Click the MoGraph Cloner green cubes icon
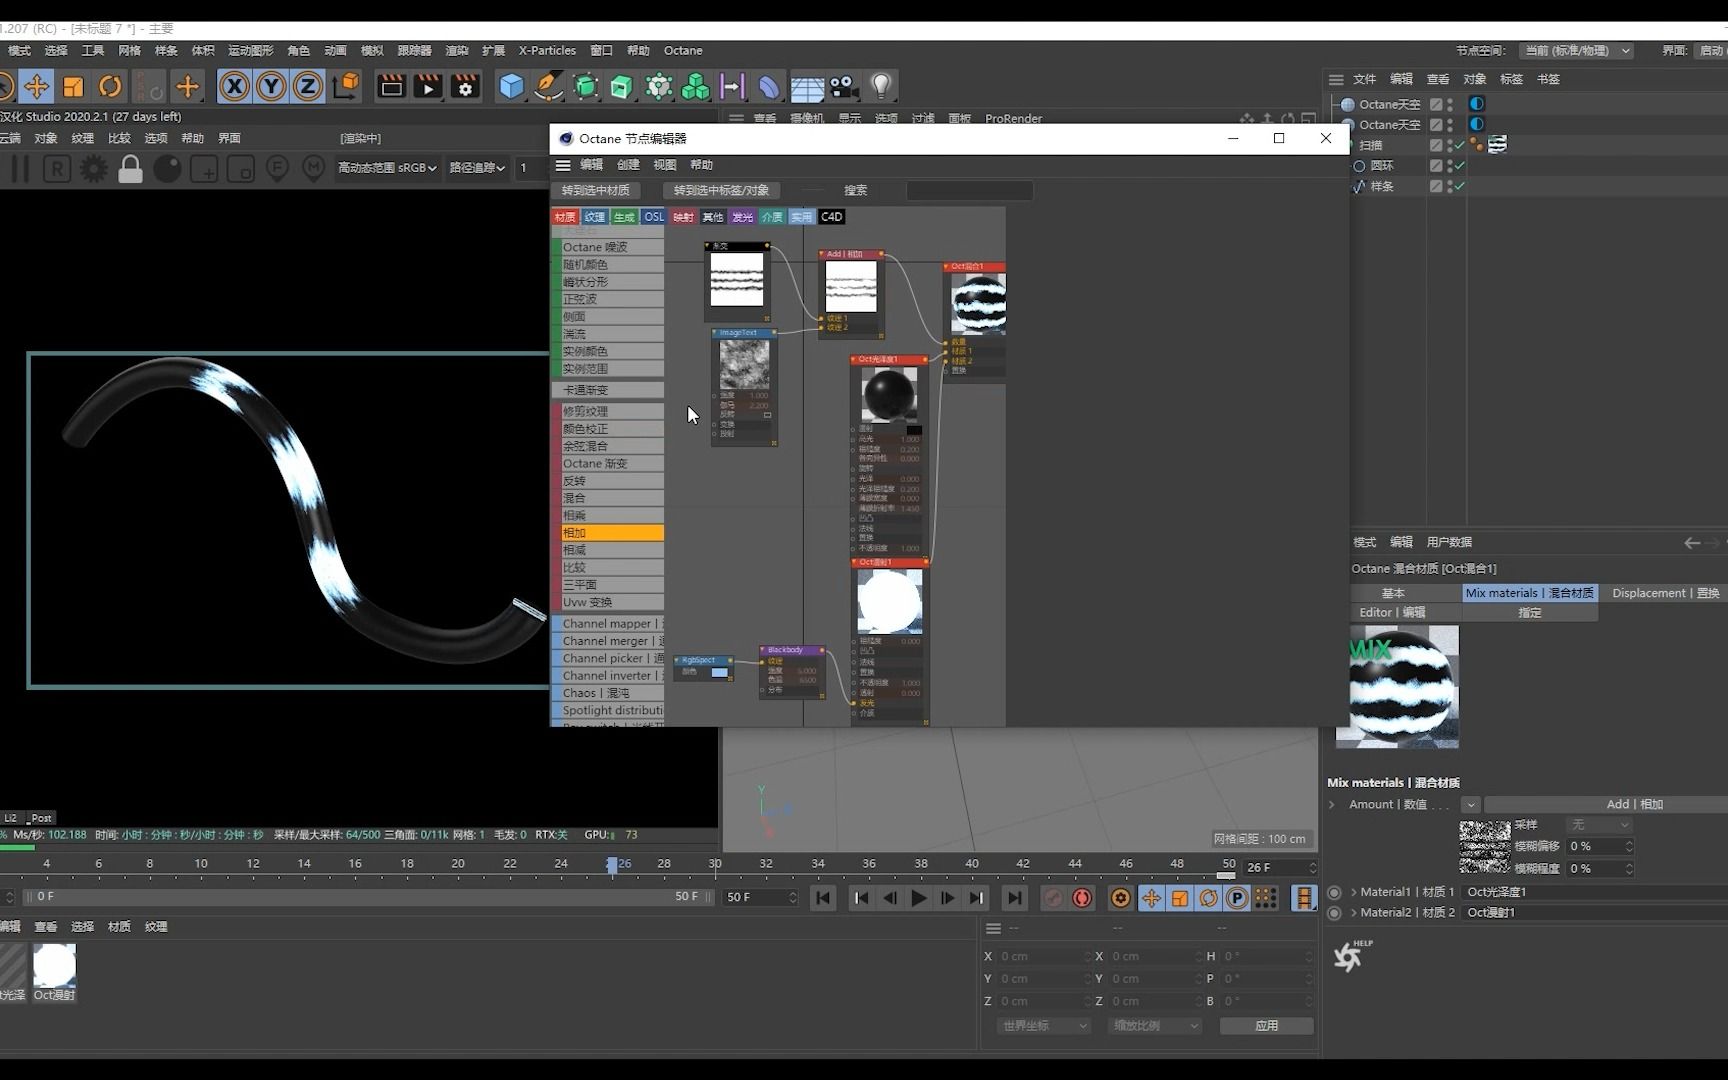 [695, 87]
